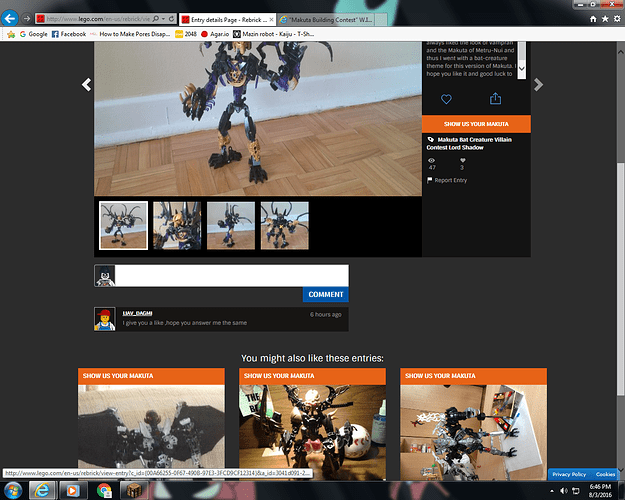Click the first card's SHOW US YOUR MAKUTA header

151,376
